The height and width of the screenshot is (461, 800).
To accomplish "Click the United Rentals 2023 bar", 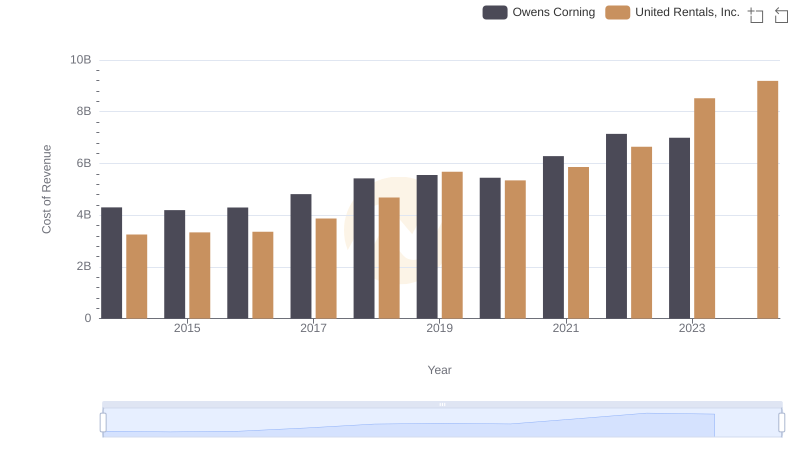I will [705, 208].
